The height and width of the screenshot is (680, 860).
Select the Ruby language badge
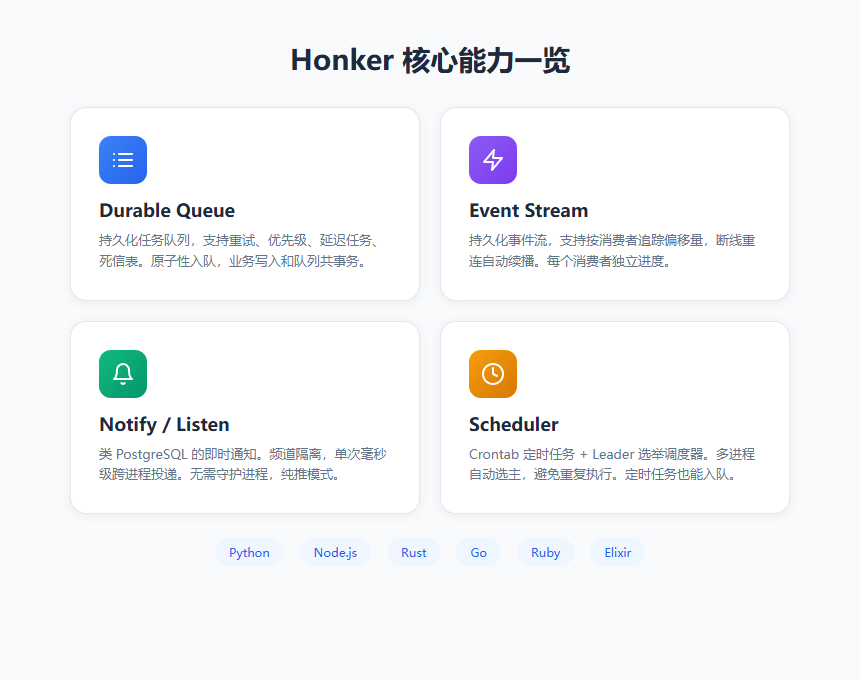[x=545, y=552]
